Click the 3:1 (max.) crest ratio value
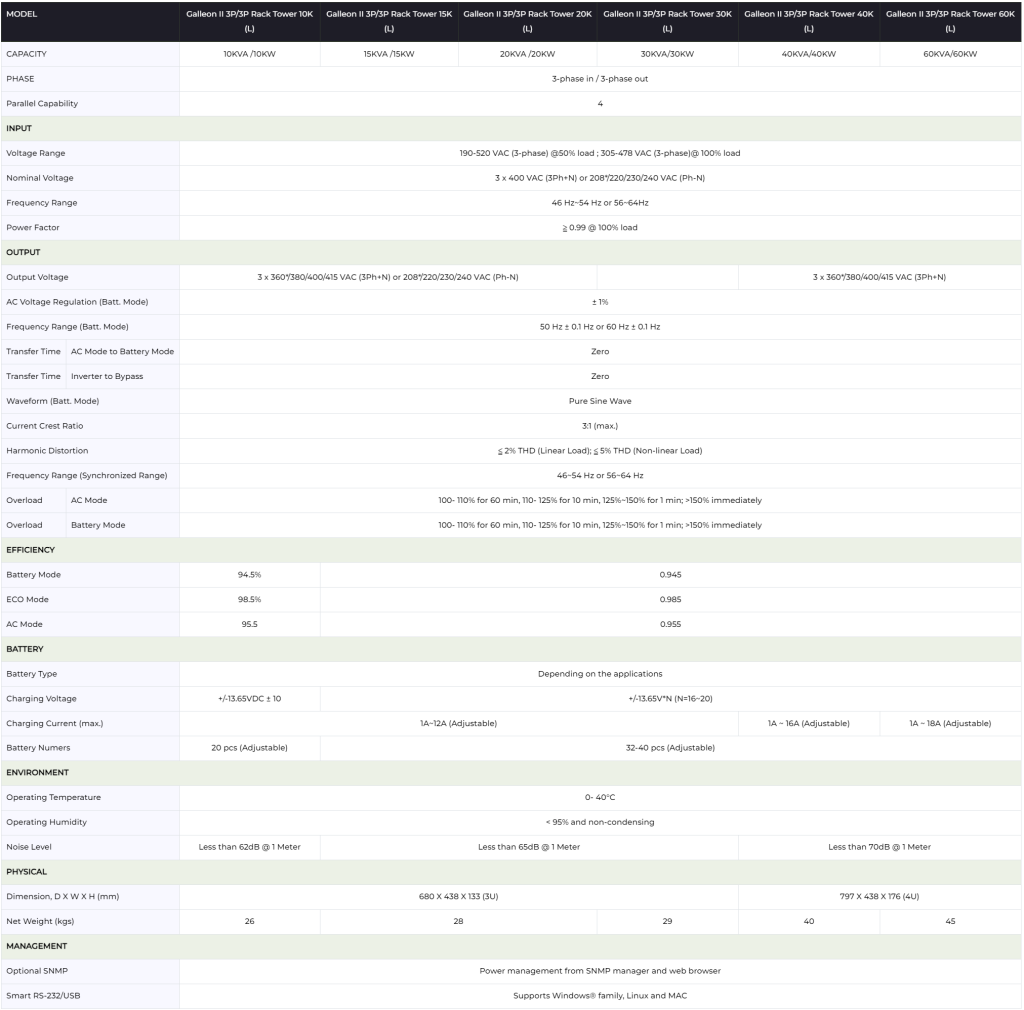This screenshot has height=1010, width=1024. pyautogui.click(x=600, y=426)
